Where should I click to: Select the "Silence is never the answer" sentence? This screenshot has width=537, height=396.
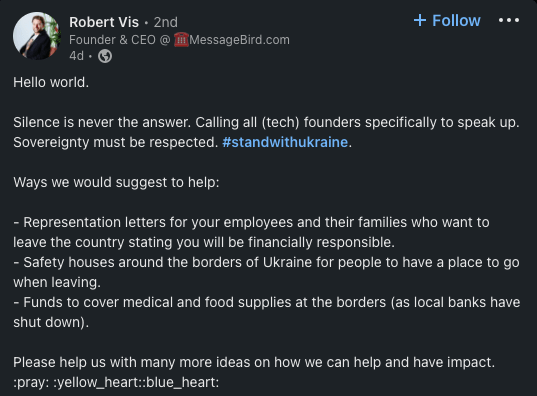(102, 122)
